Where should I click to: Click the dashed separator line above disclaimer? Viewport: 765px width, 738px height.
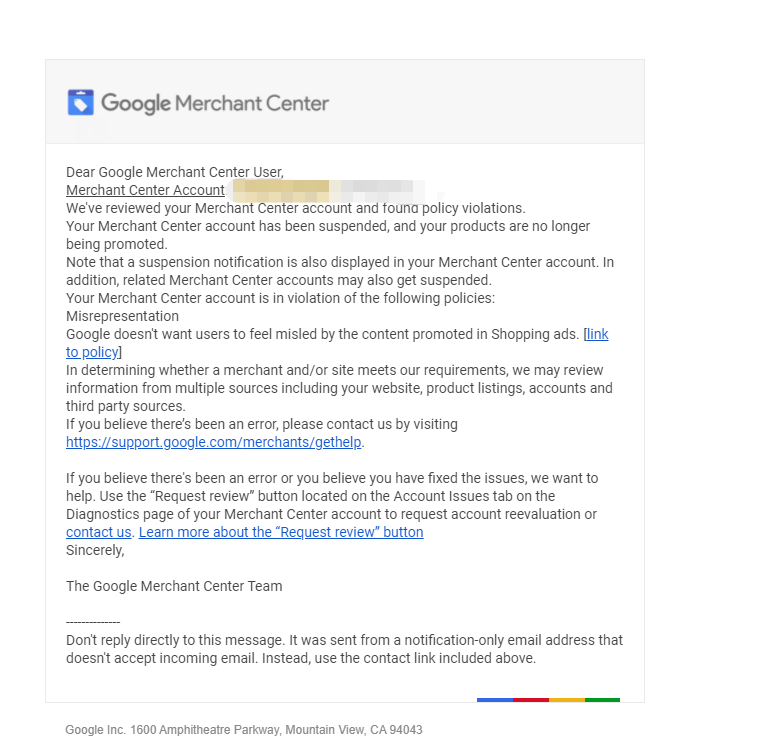click(x=93, y=622)
